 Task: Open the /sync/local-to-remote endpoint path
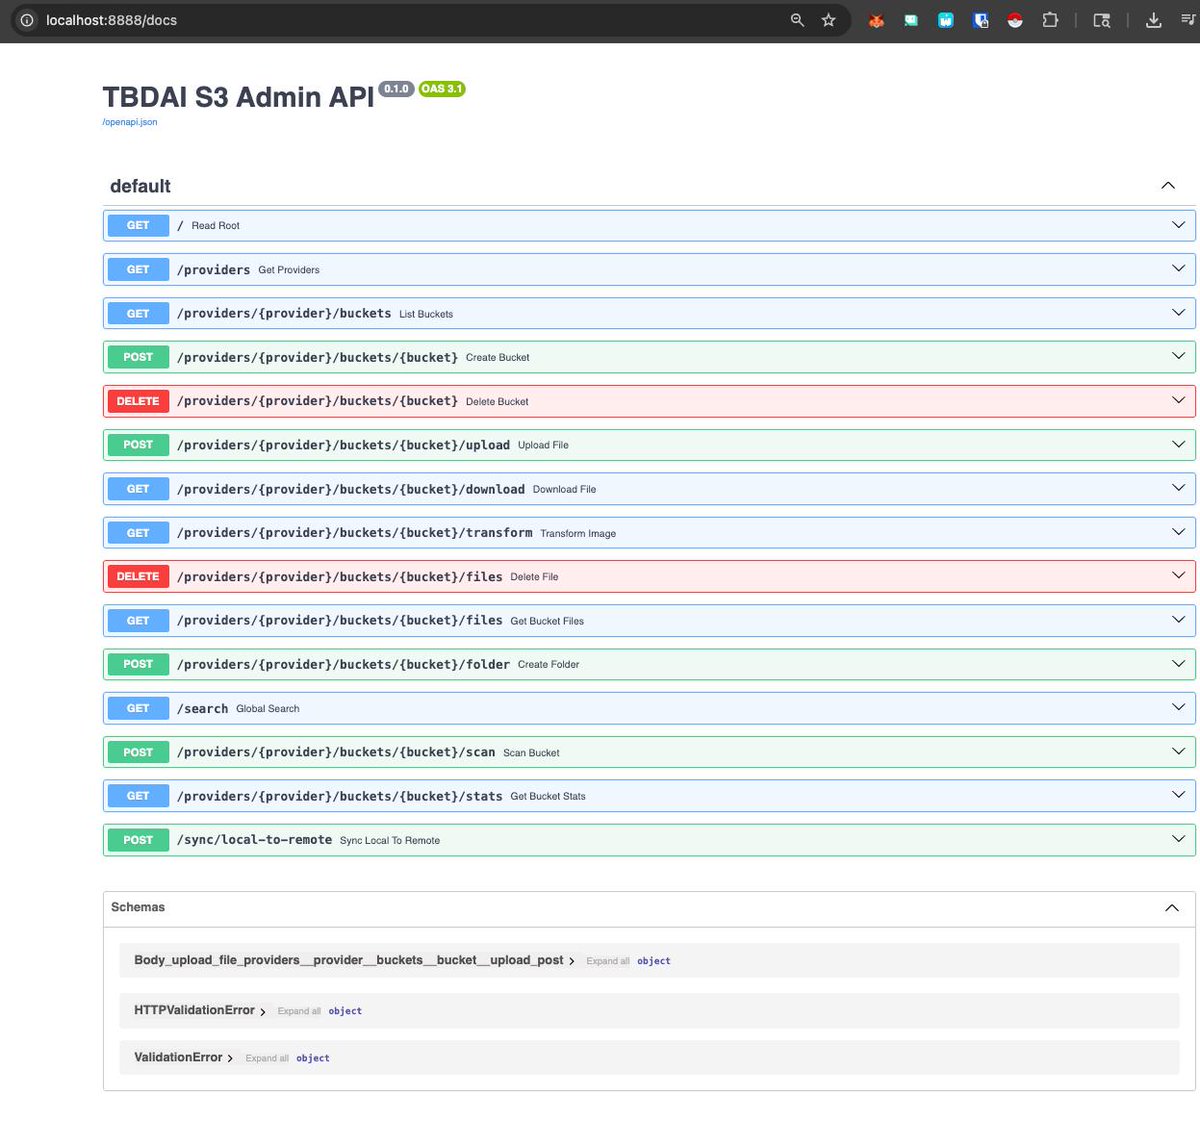(x=254, y=840)
